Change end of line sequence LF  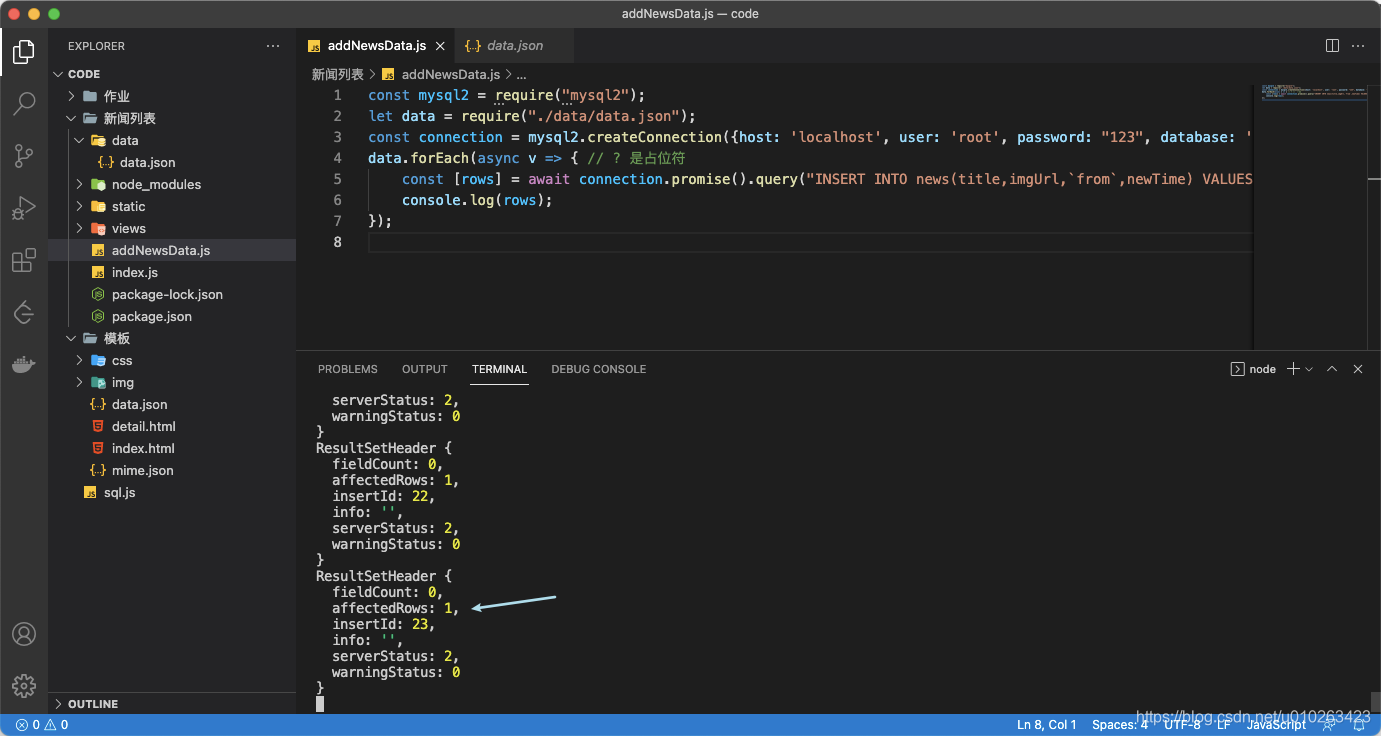pyautogui.click(x=1224, y=725)
